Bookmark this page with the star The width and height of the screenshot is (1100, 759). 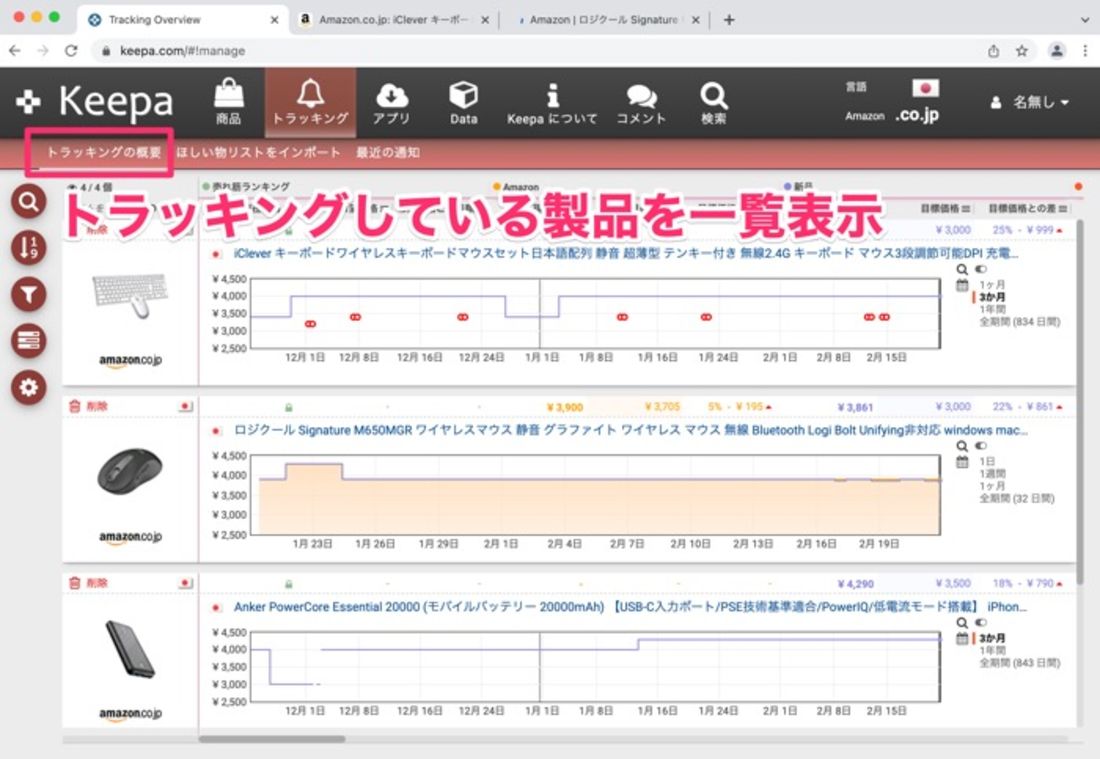tap(1022, 51)
